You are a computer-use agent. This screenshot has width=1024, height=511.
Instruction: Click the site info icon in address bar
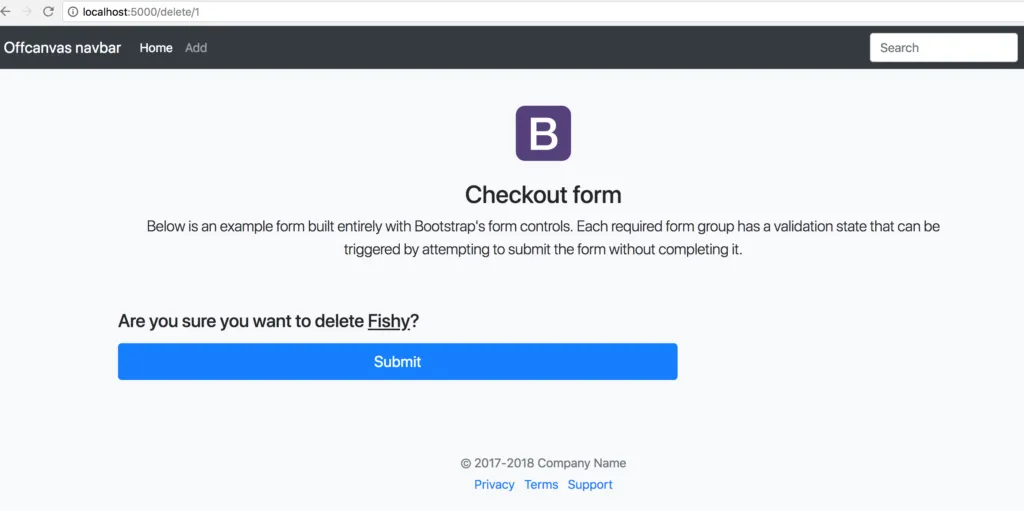point(73,12)
